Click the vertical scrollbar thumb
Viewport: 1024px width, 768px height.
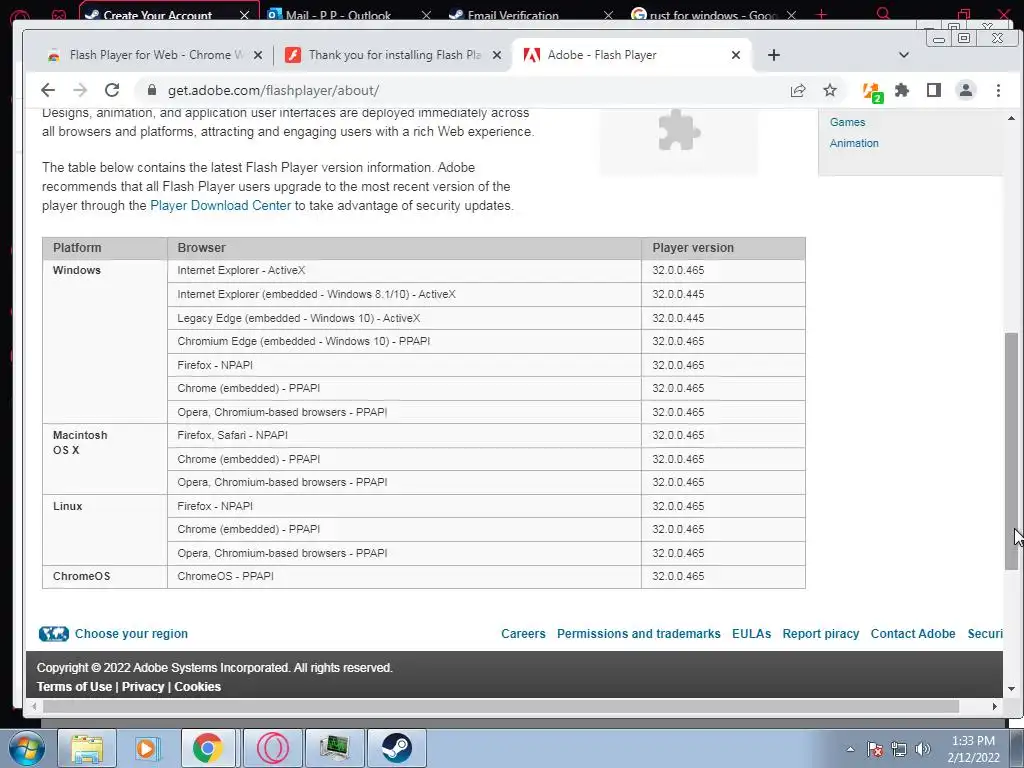pos(1011,451)
